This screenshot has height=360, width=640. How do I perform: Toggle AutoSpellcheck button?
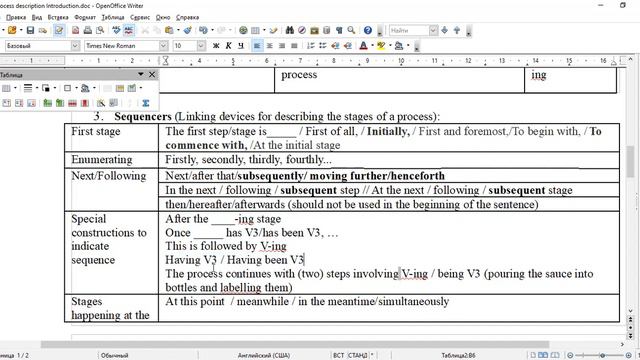[129, 30]
